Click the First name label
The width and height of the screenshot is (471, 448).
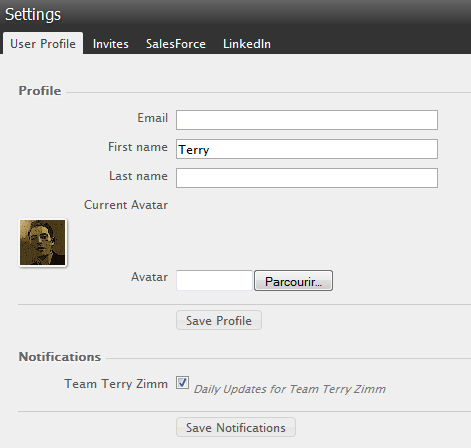(138, 147)
